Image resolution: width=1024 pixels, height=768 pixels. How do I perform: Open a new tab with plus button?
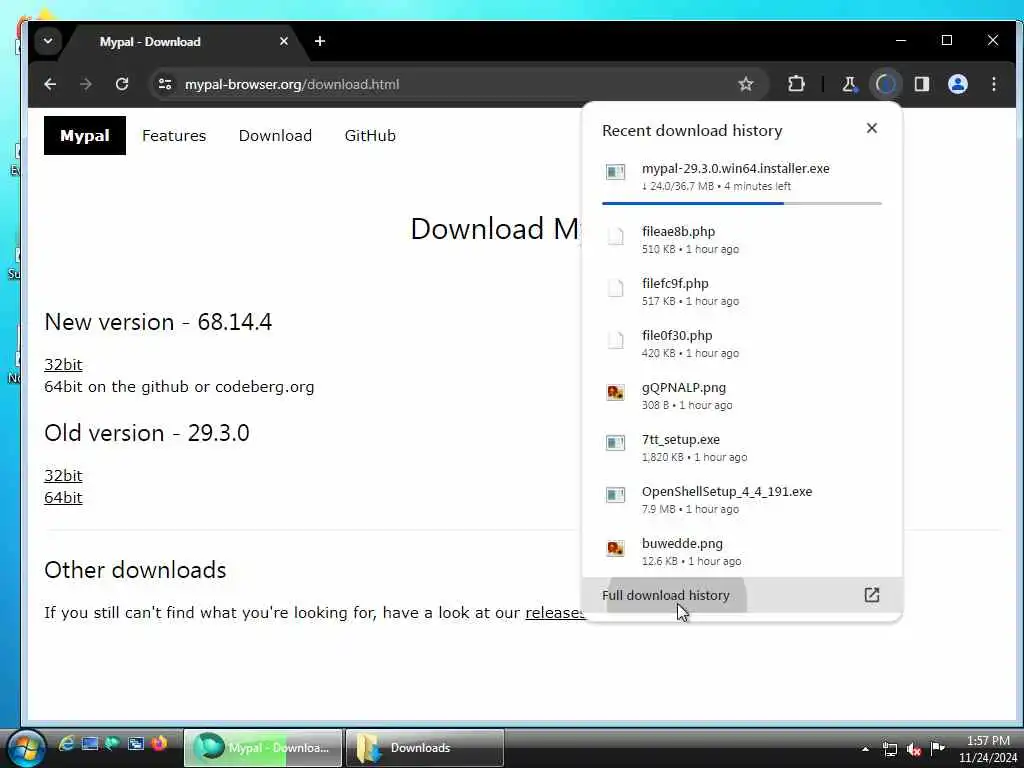click(319, 41)
